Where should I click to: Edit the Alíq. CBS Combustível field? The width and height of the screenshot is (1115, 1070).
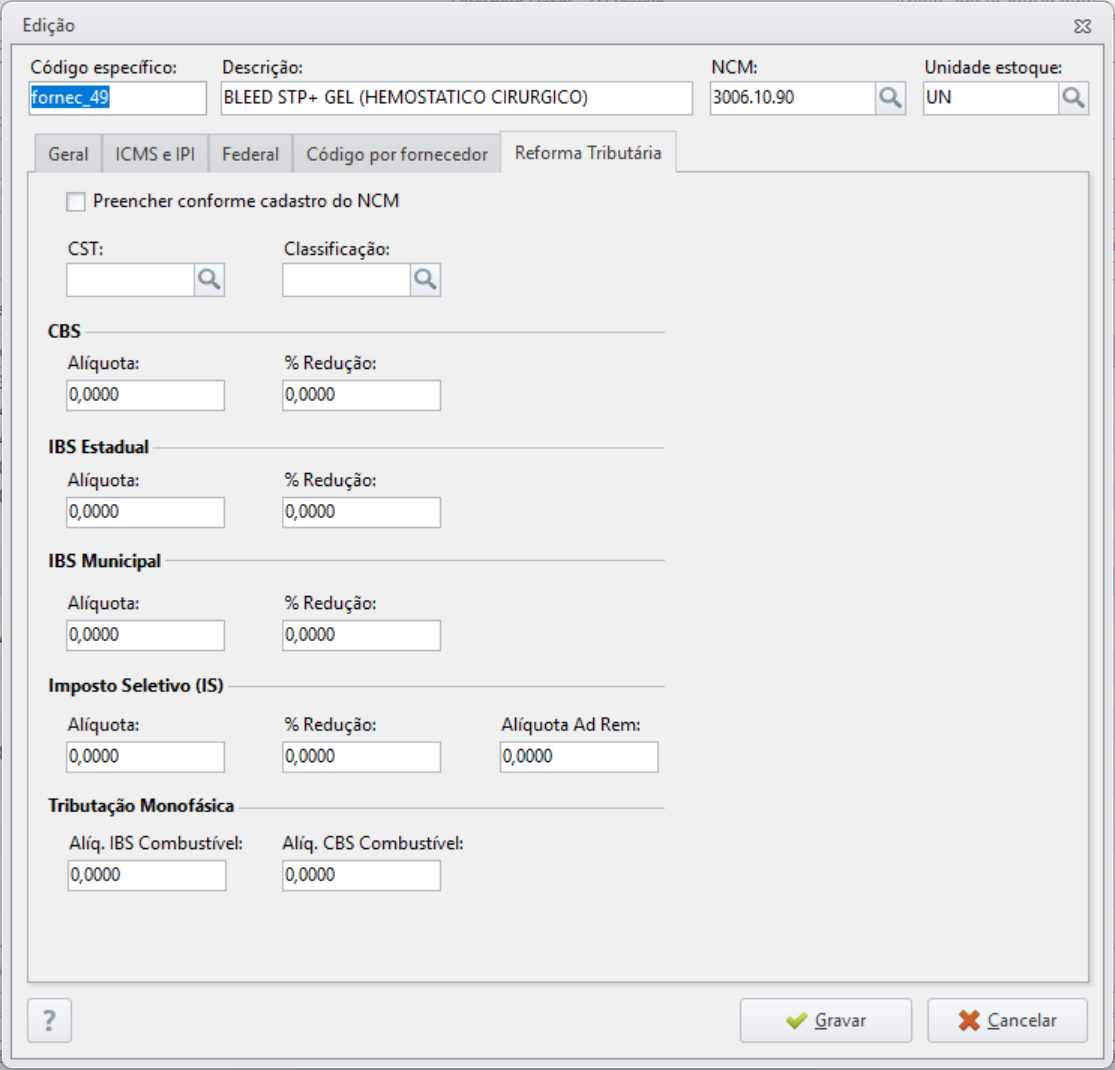click(361, 876)
